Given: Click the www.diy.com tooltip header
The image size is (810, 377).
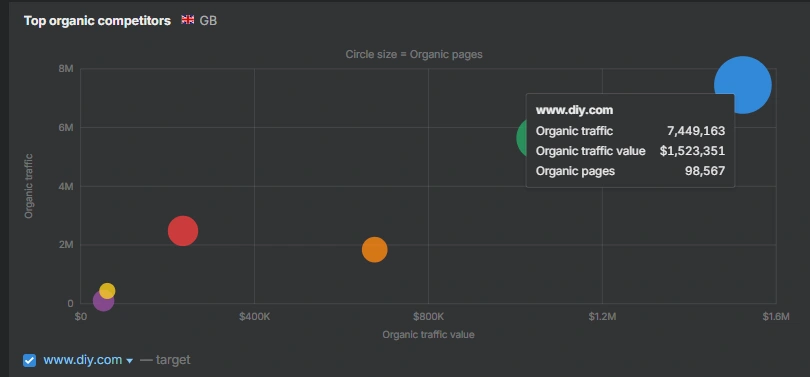Looking at the screenshot, I should click(574, 110).
